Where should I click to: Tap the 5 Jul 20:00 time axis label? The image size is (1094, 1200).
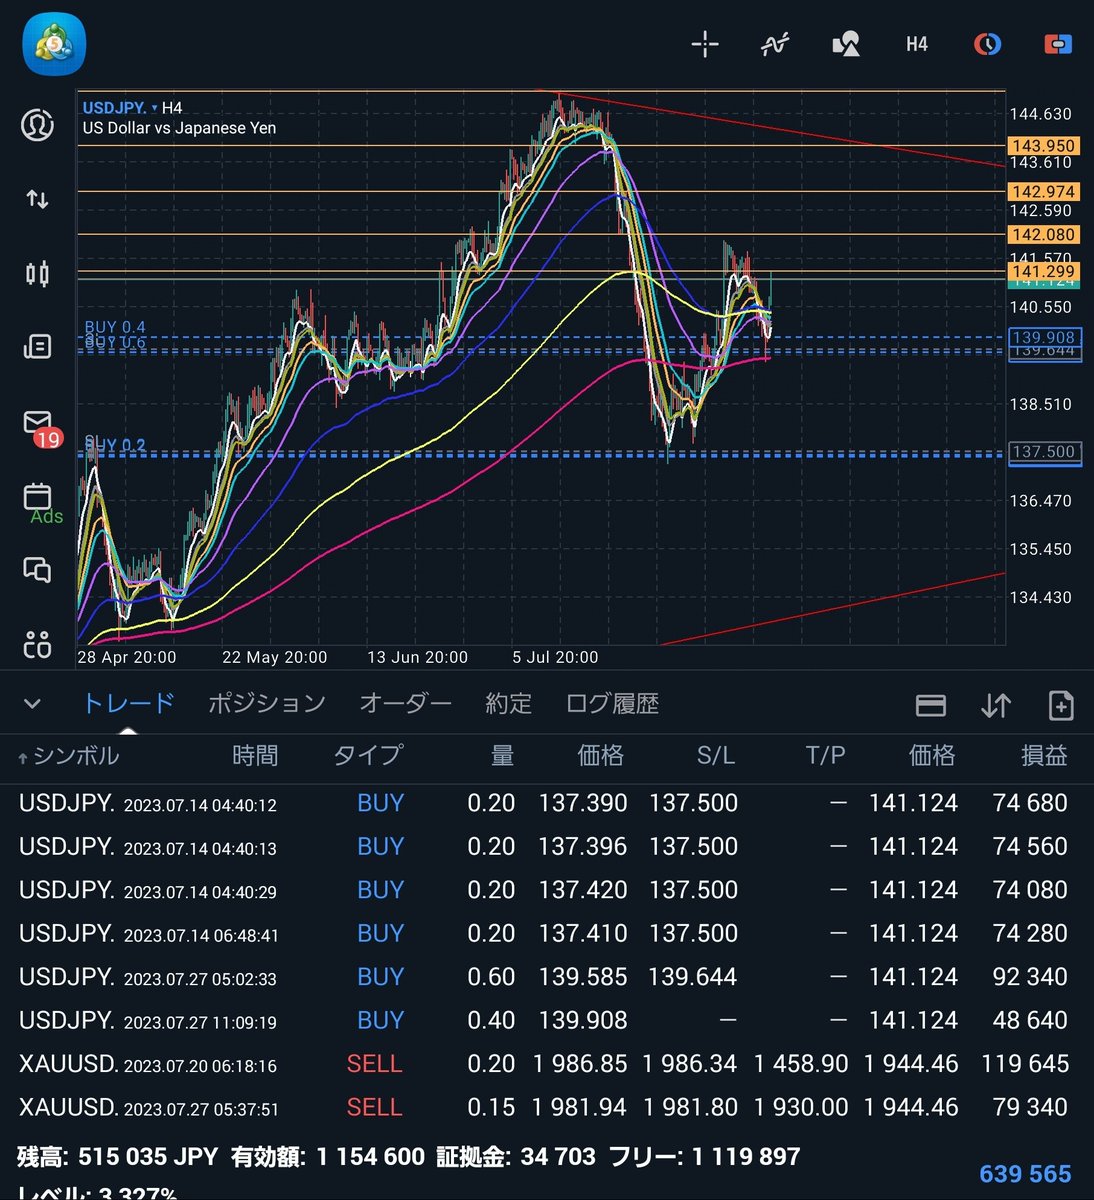point(555,657)
